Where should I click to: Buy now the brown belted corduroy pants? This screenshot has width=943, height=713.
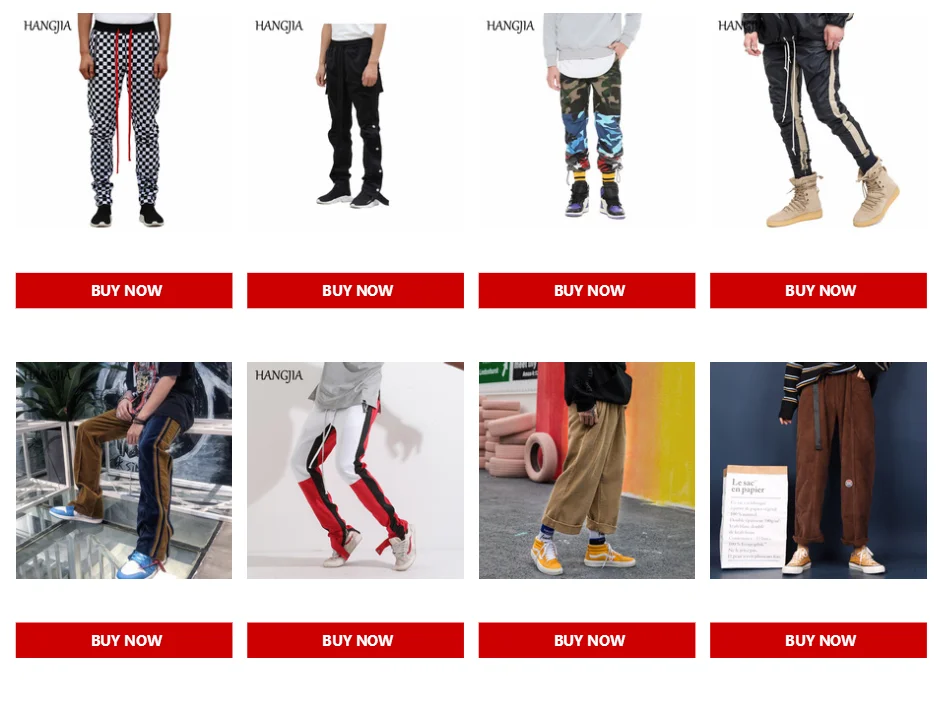point(818,640)
